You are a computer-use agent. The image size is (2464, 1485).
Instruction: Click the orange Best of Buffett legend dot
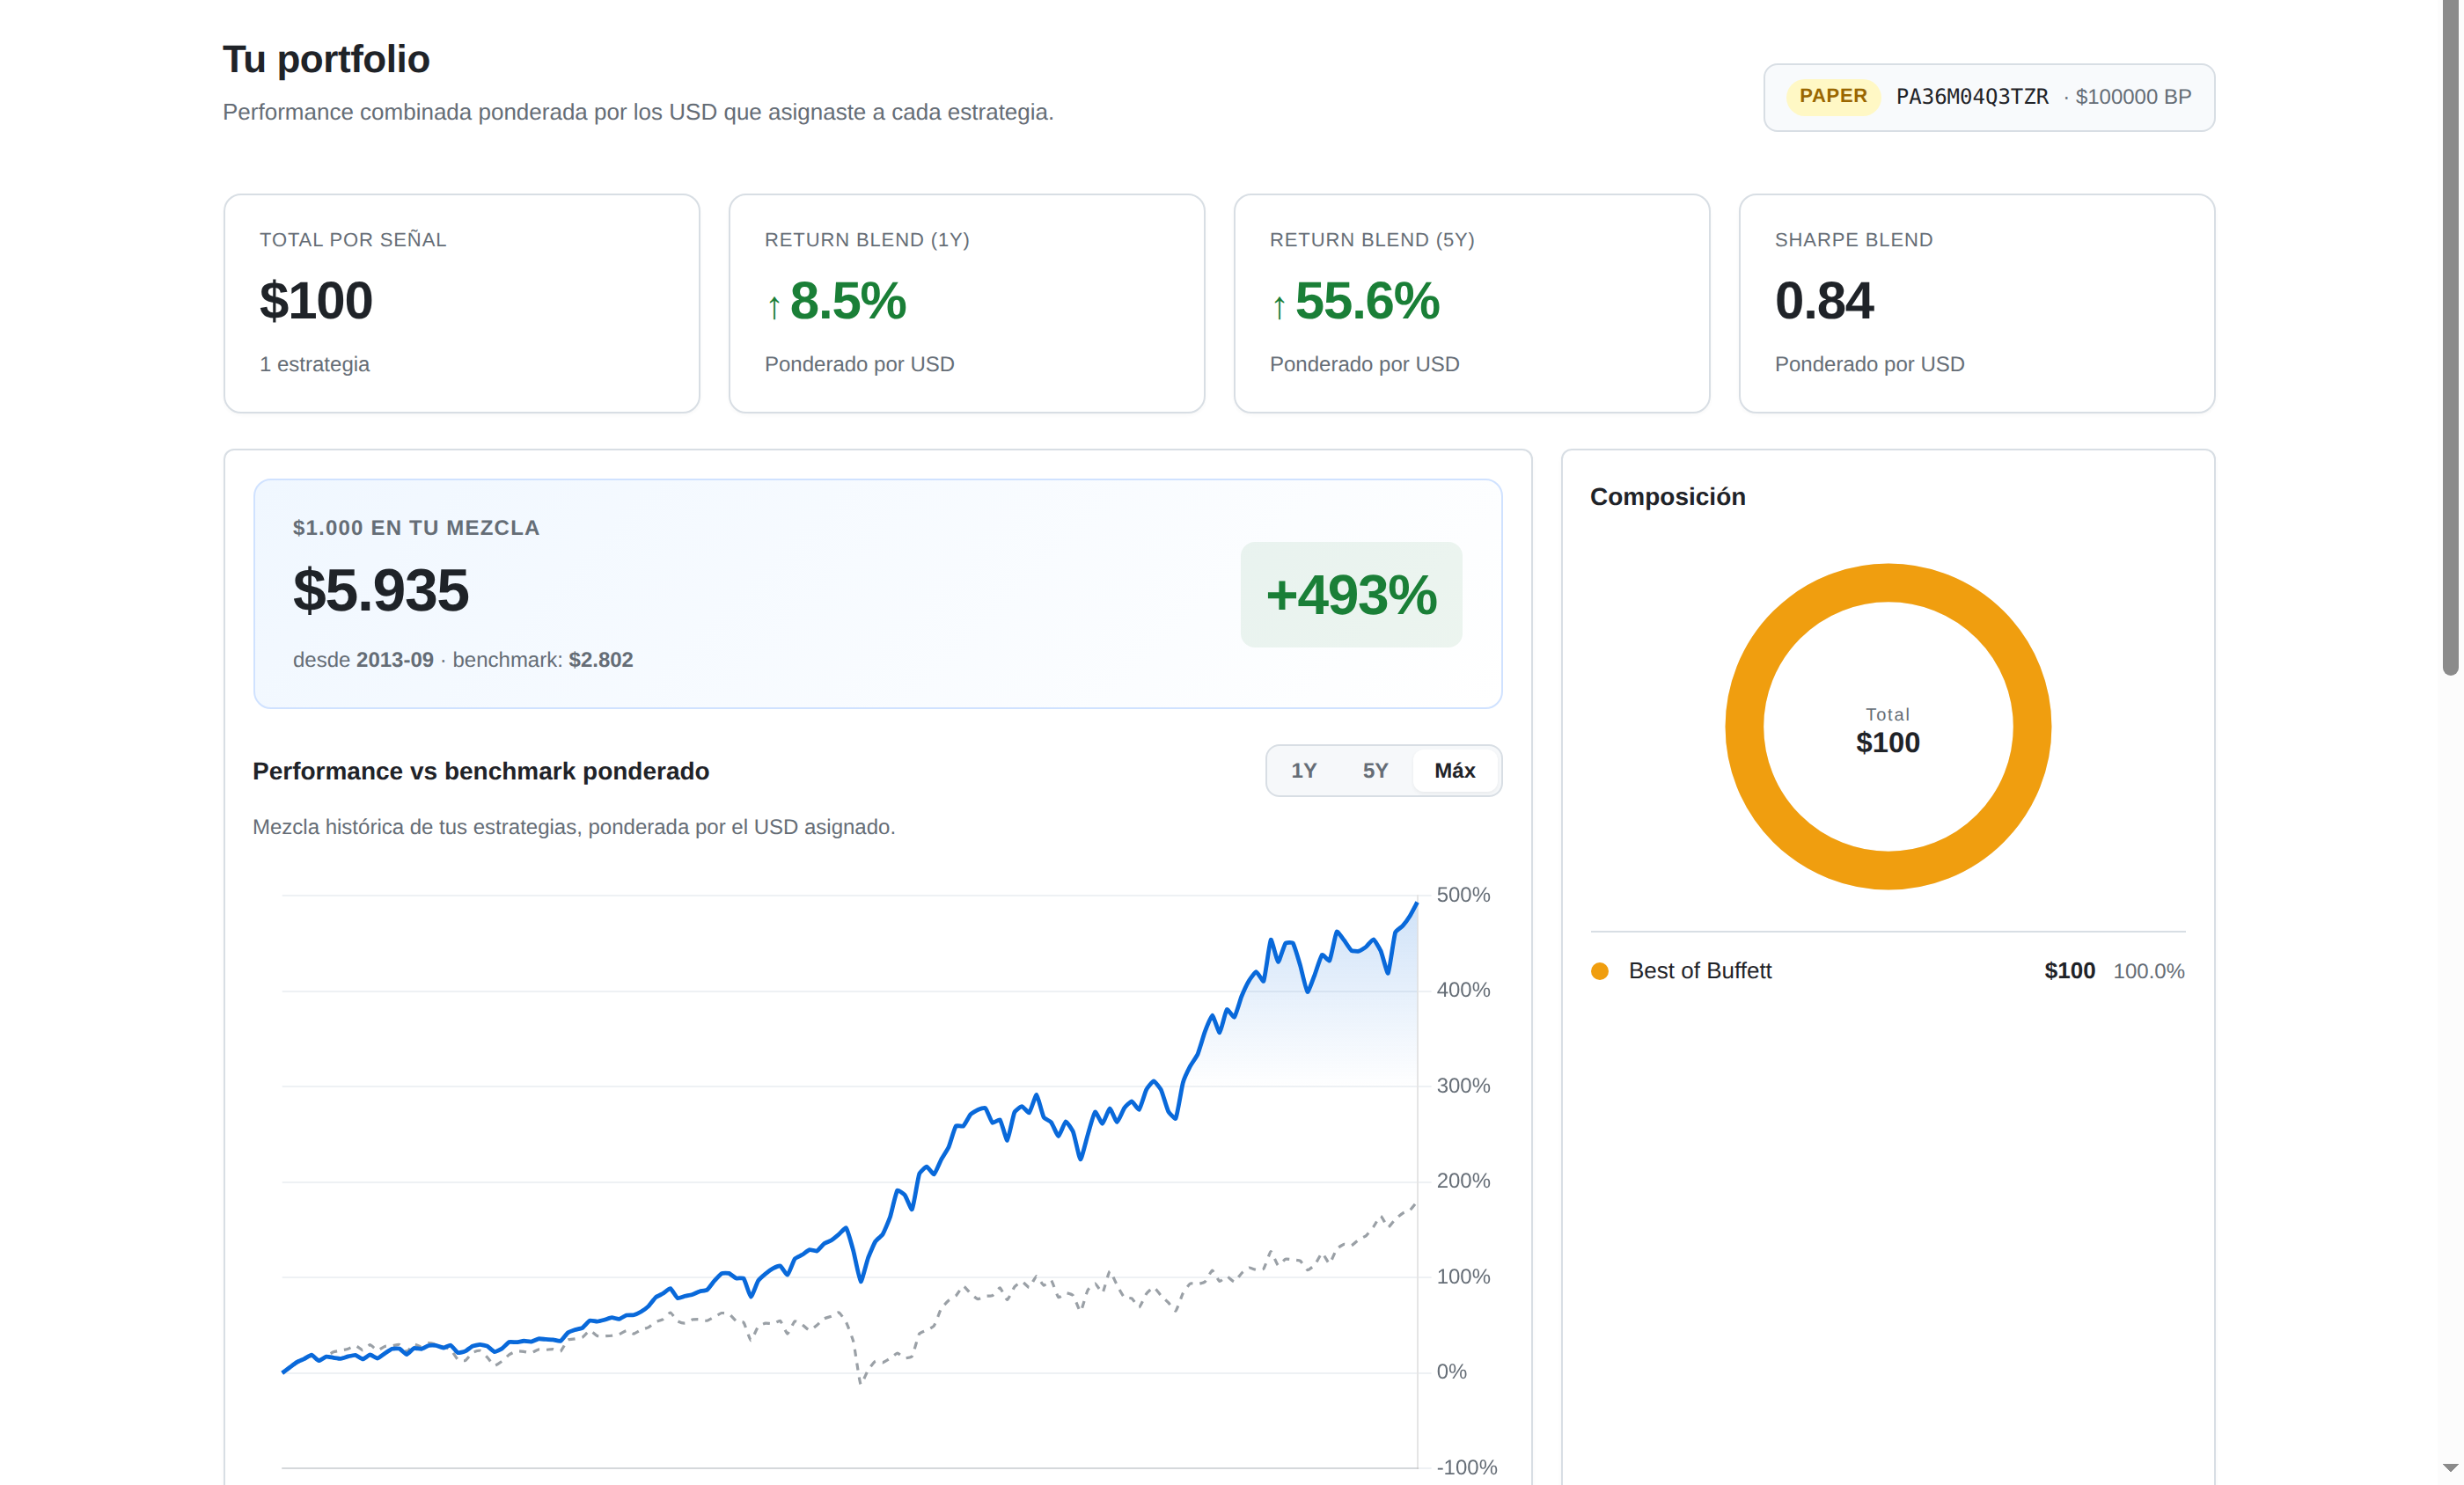point(1600,971)
